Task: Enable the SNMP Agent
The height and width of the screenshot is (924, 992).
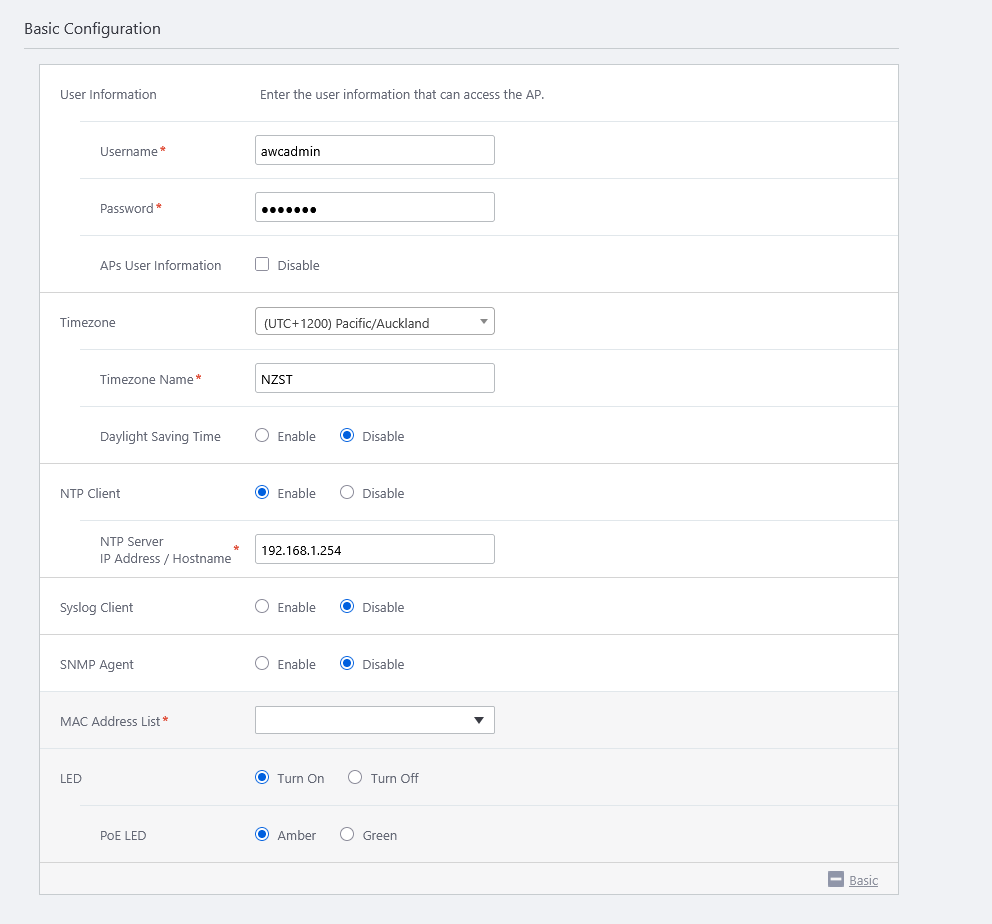Action: 263,664
